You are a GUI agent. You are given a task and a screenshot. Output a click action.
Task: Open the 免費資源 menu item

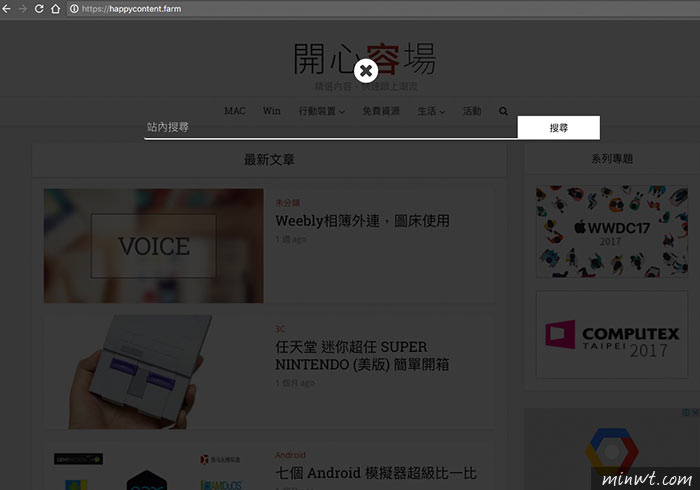[381, 111]
